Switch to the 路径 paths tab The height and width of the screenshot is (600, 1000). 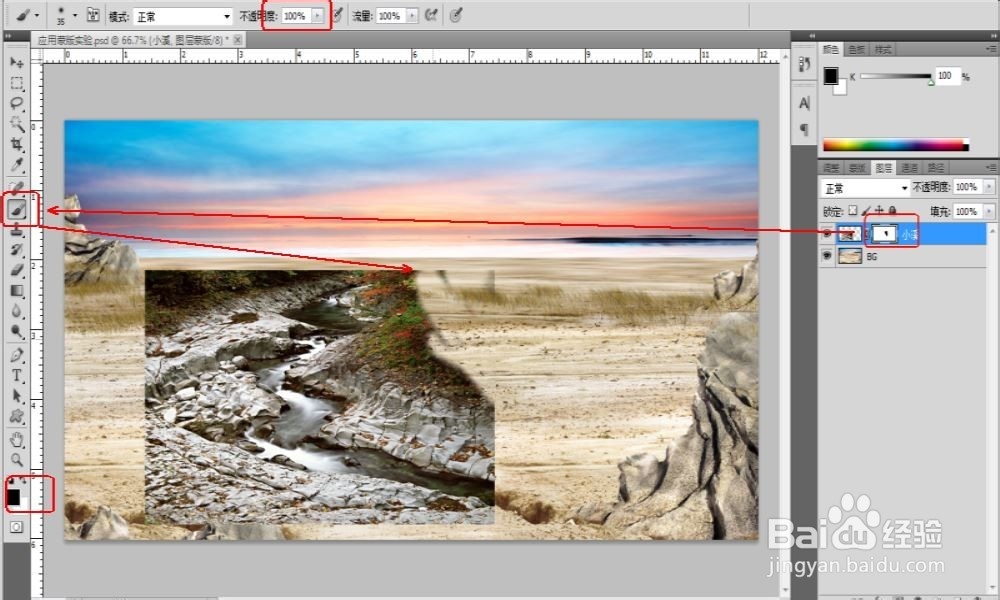point(936,168)
